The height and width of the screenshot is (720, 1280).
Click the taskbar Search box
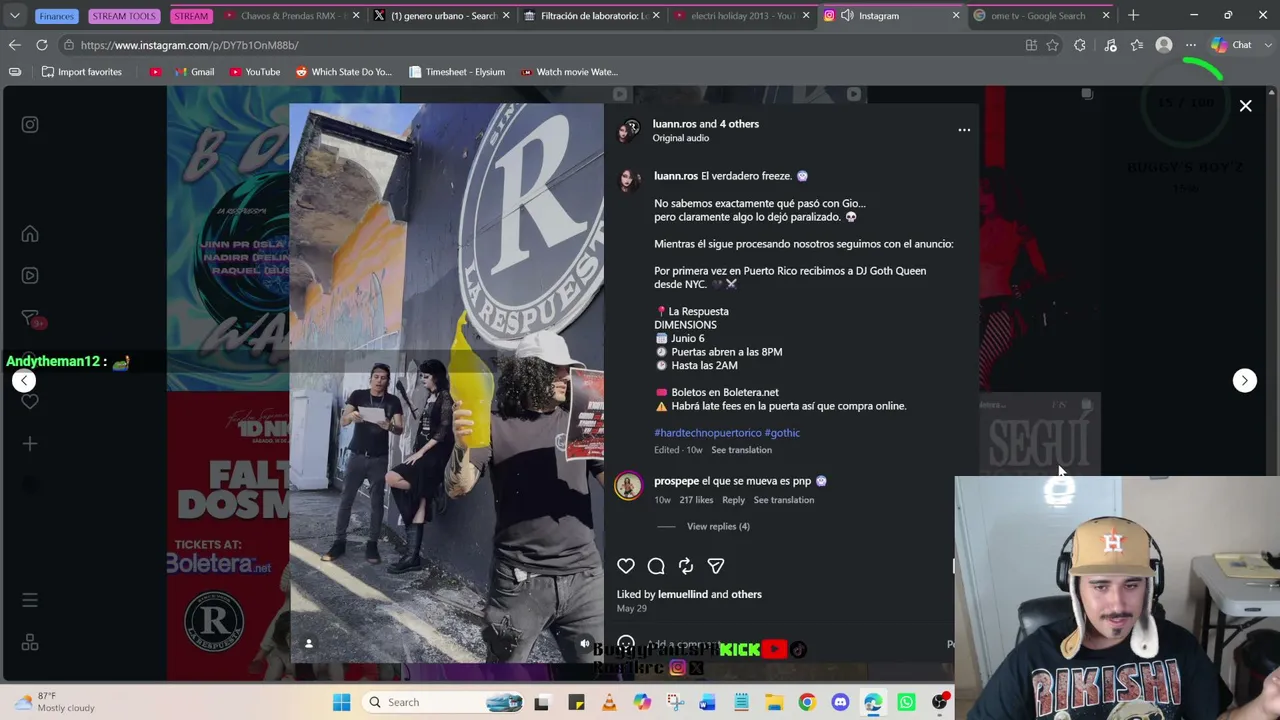pyautogui.click(x=443, y=702)
